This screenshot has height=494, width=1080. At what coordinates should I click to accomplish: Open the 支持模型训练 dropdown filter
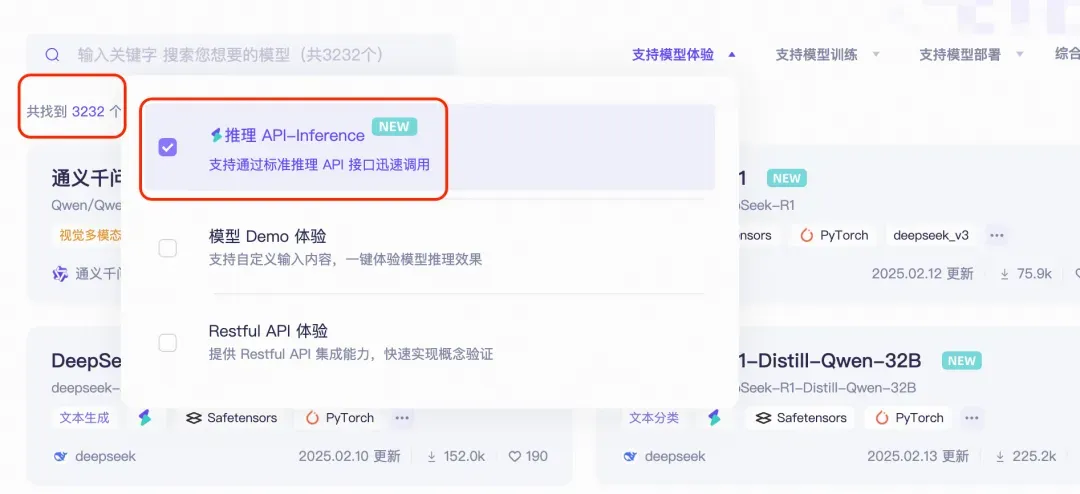click(x=827, y=54)
